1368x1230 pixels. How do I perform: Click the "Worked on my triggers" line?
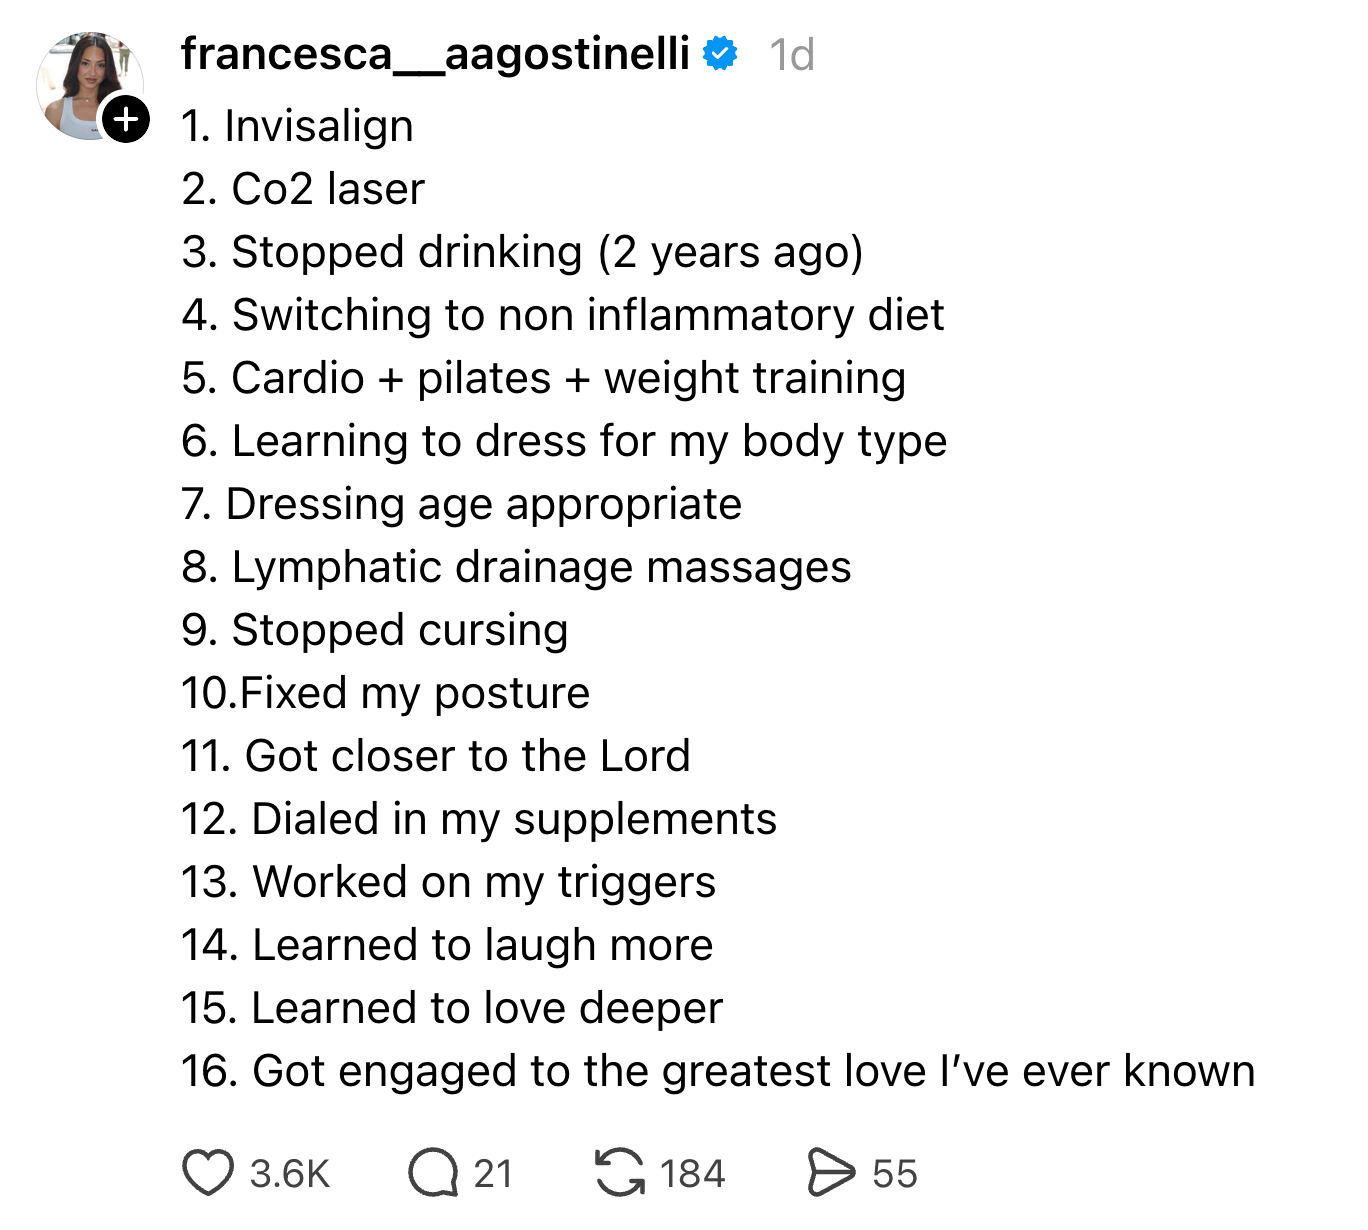point(448,882)
